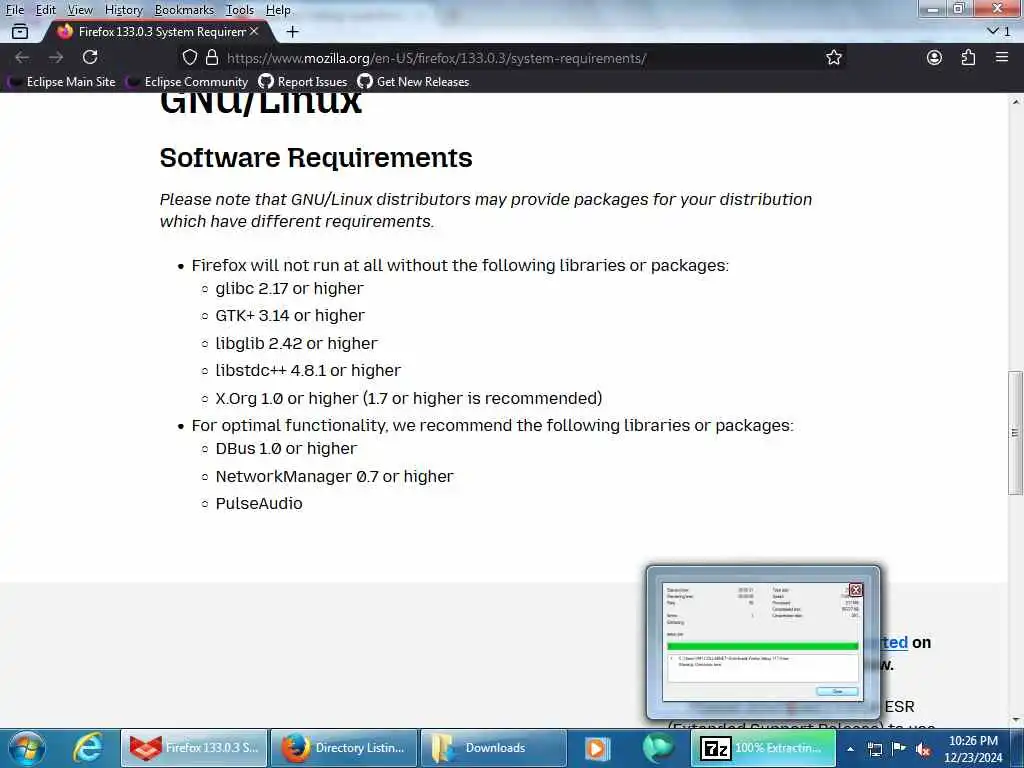Viewport: 1024px width, 768px height.
Task: Go back to the previous page
Action: [22, 57]
